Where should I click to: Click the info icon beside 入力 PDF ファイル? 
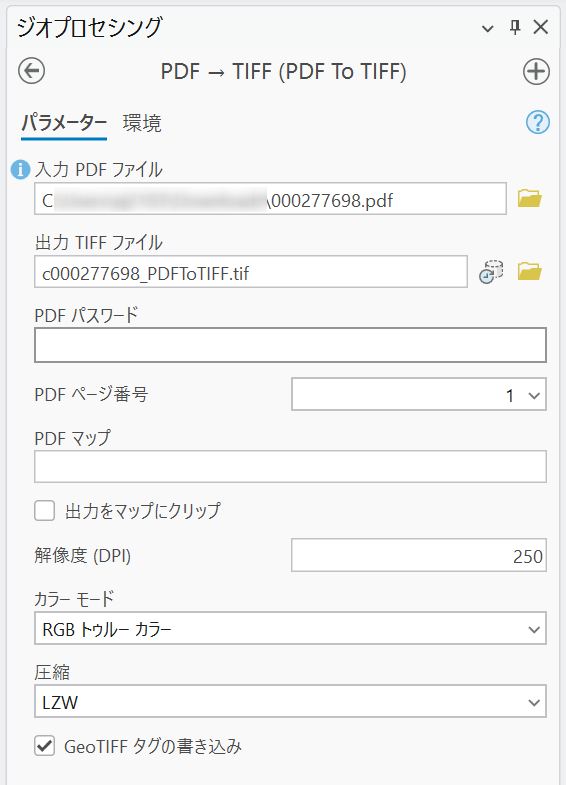coord(21,170)
